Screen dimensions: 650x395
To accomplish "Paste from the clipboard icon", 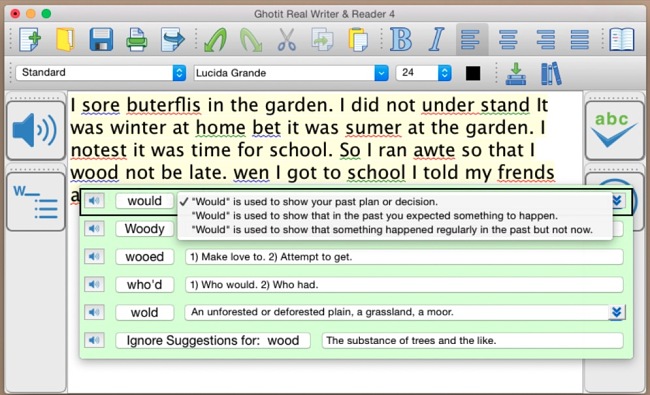I will (358, 40).
